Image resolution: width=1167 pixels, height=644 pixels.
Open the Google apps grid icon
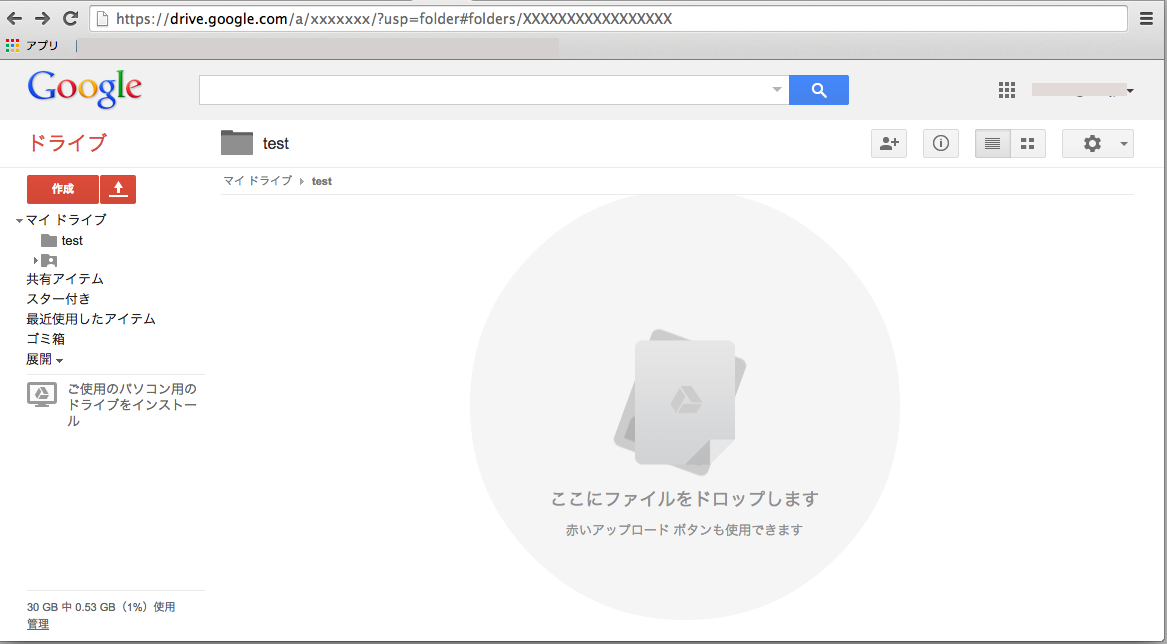(x=1006, y=90)
